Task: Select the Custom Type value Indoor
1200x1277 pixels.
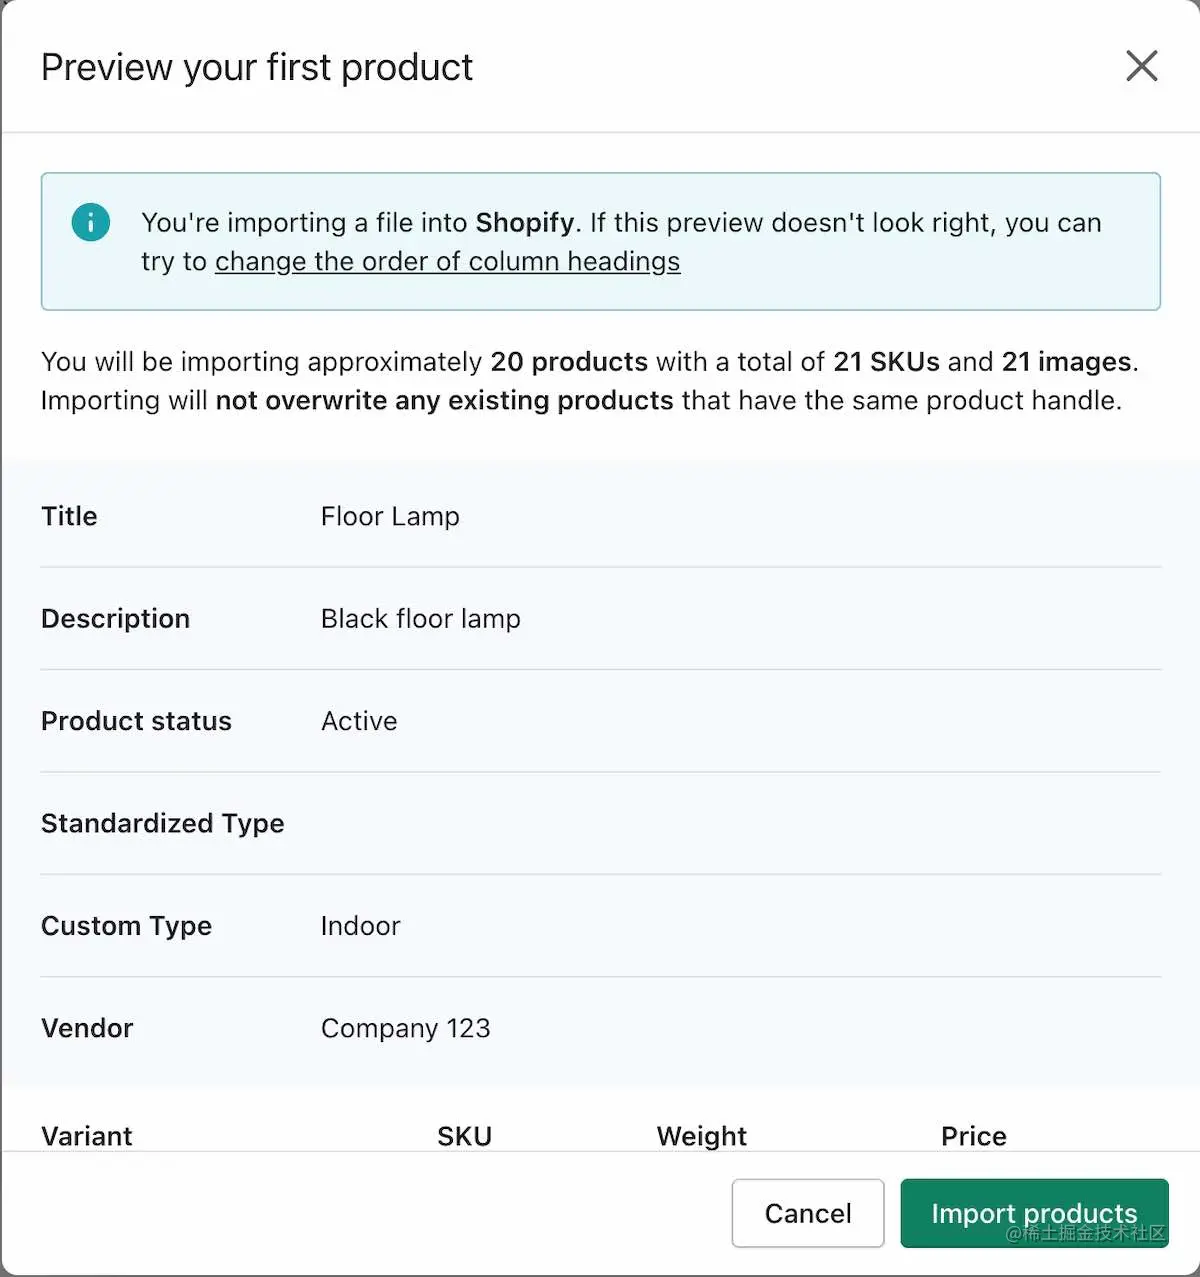Action: click(360, 926)
